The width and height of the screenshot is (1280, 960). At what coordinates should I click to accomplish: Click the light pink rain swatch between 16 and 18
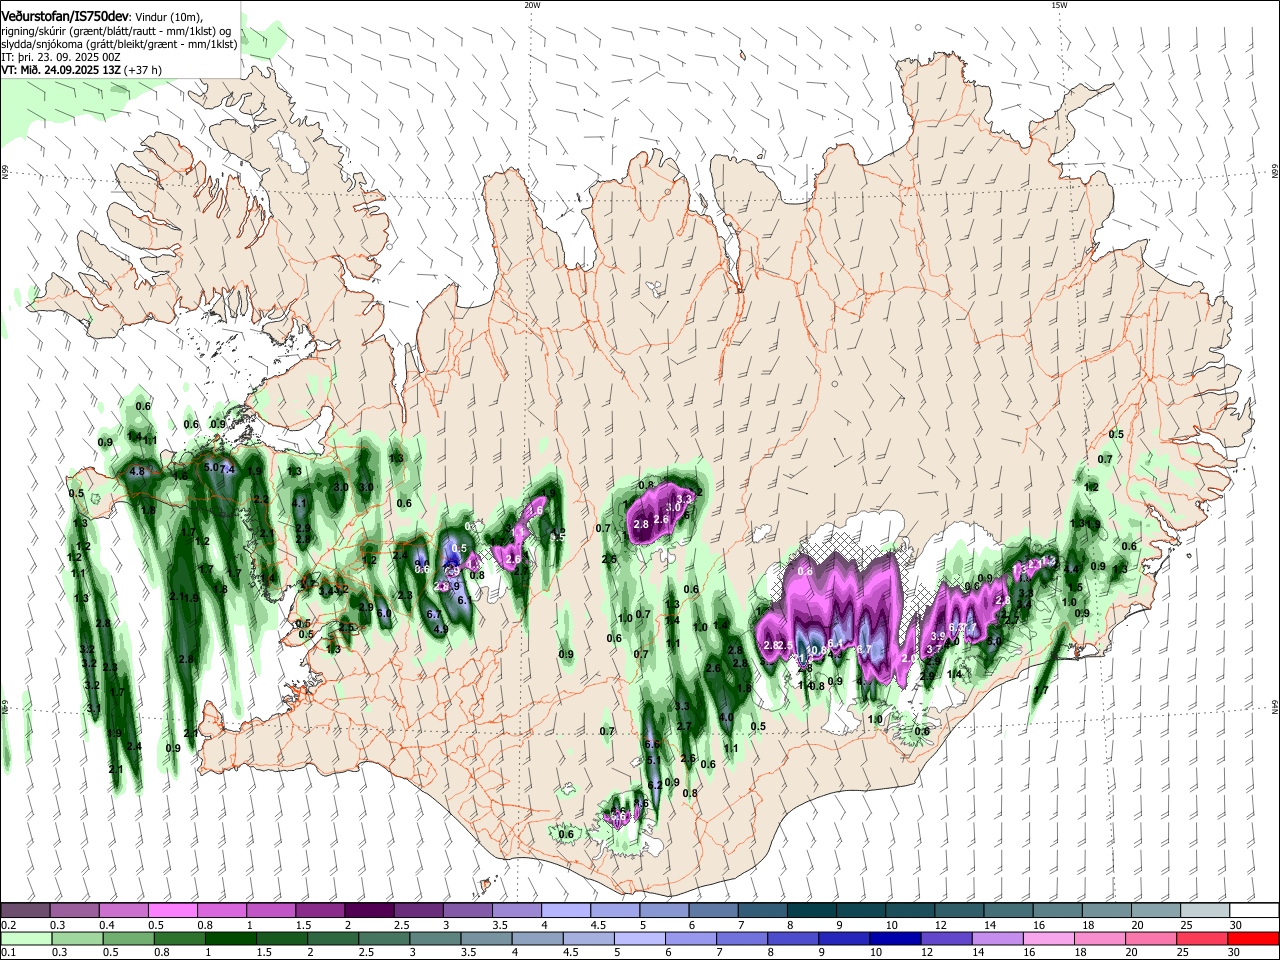1048,938
